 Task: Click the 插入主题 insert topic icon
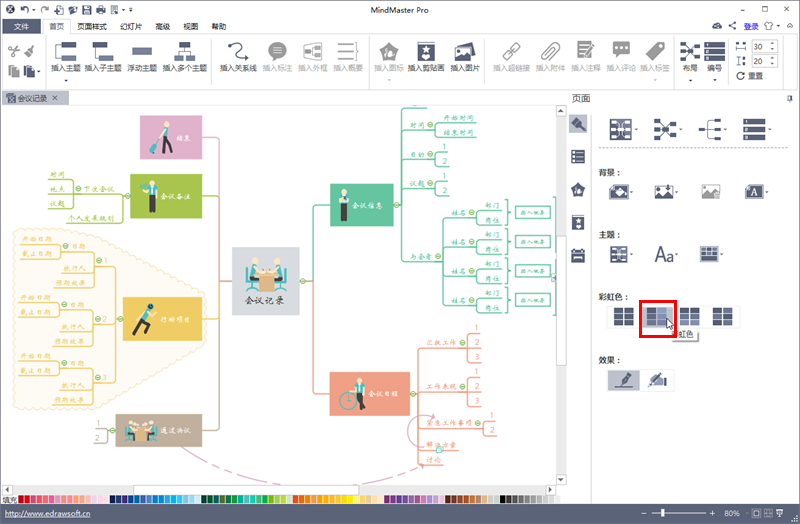coord(65,52)
